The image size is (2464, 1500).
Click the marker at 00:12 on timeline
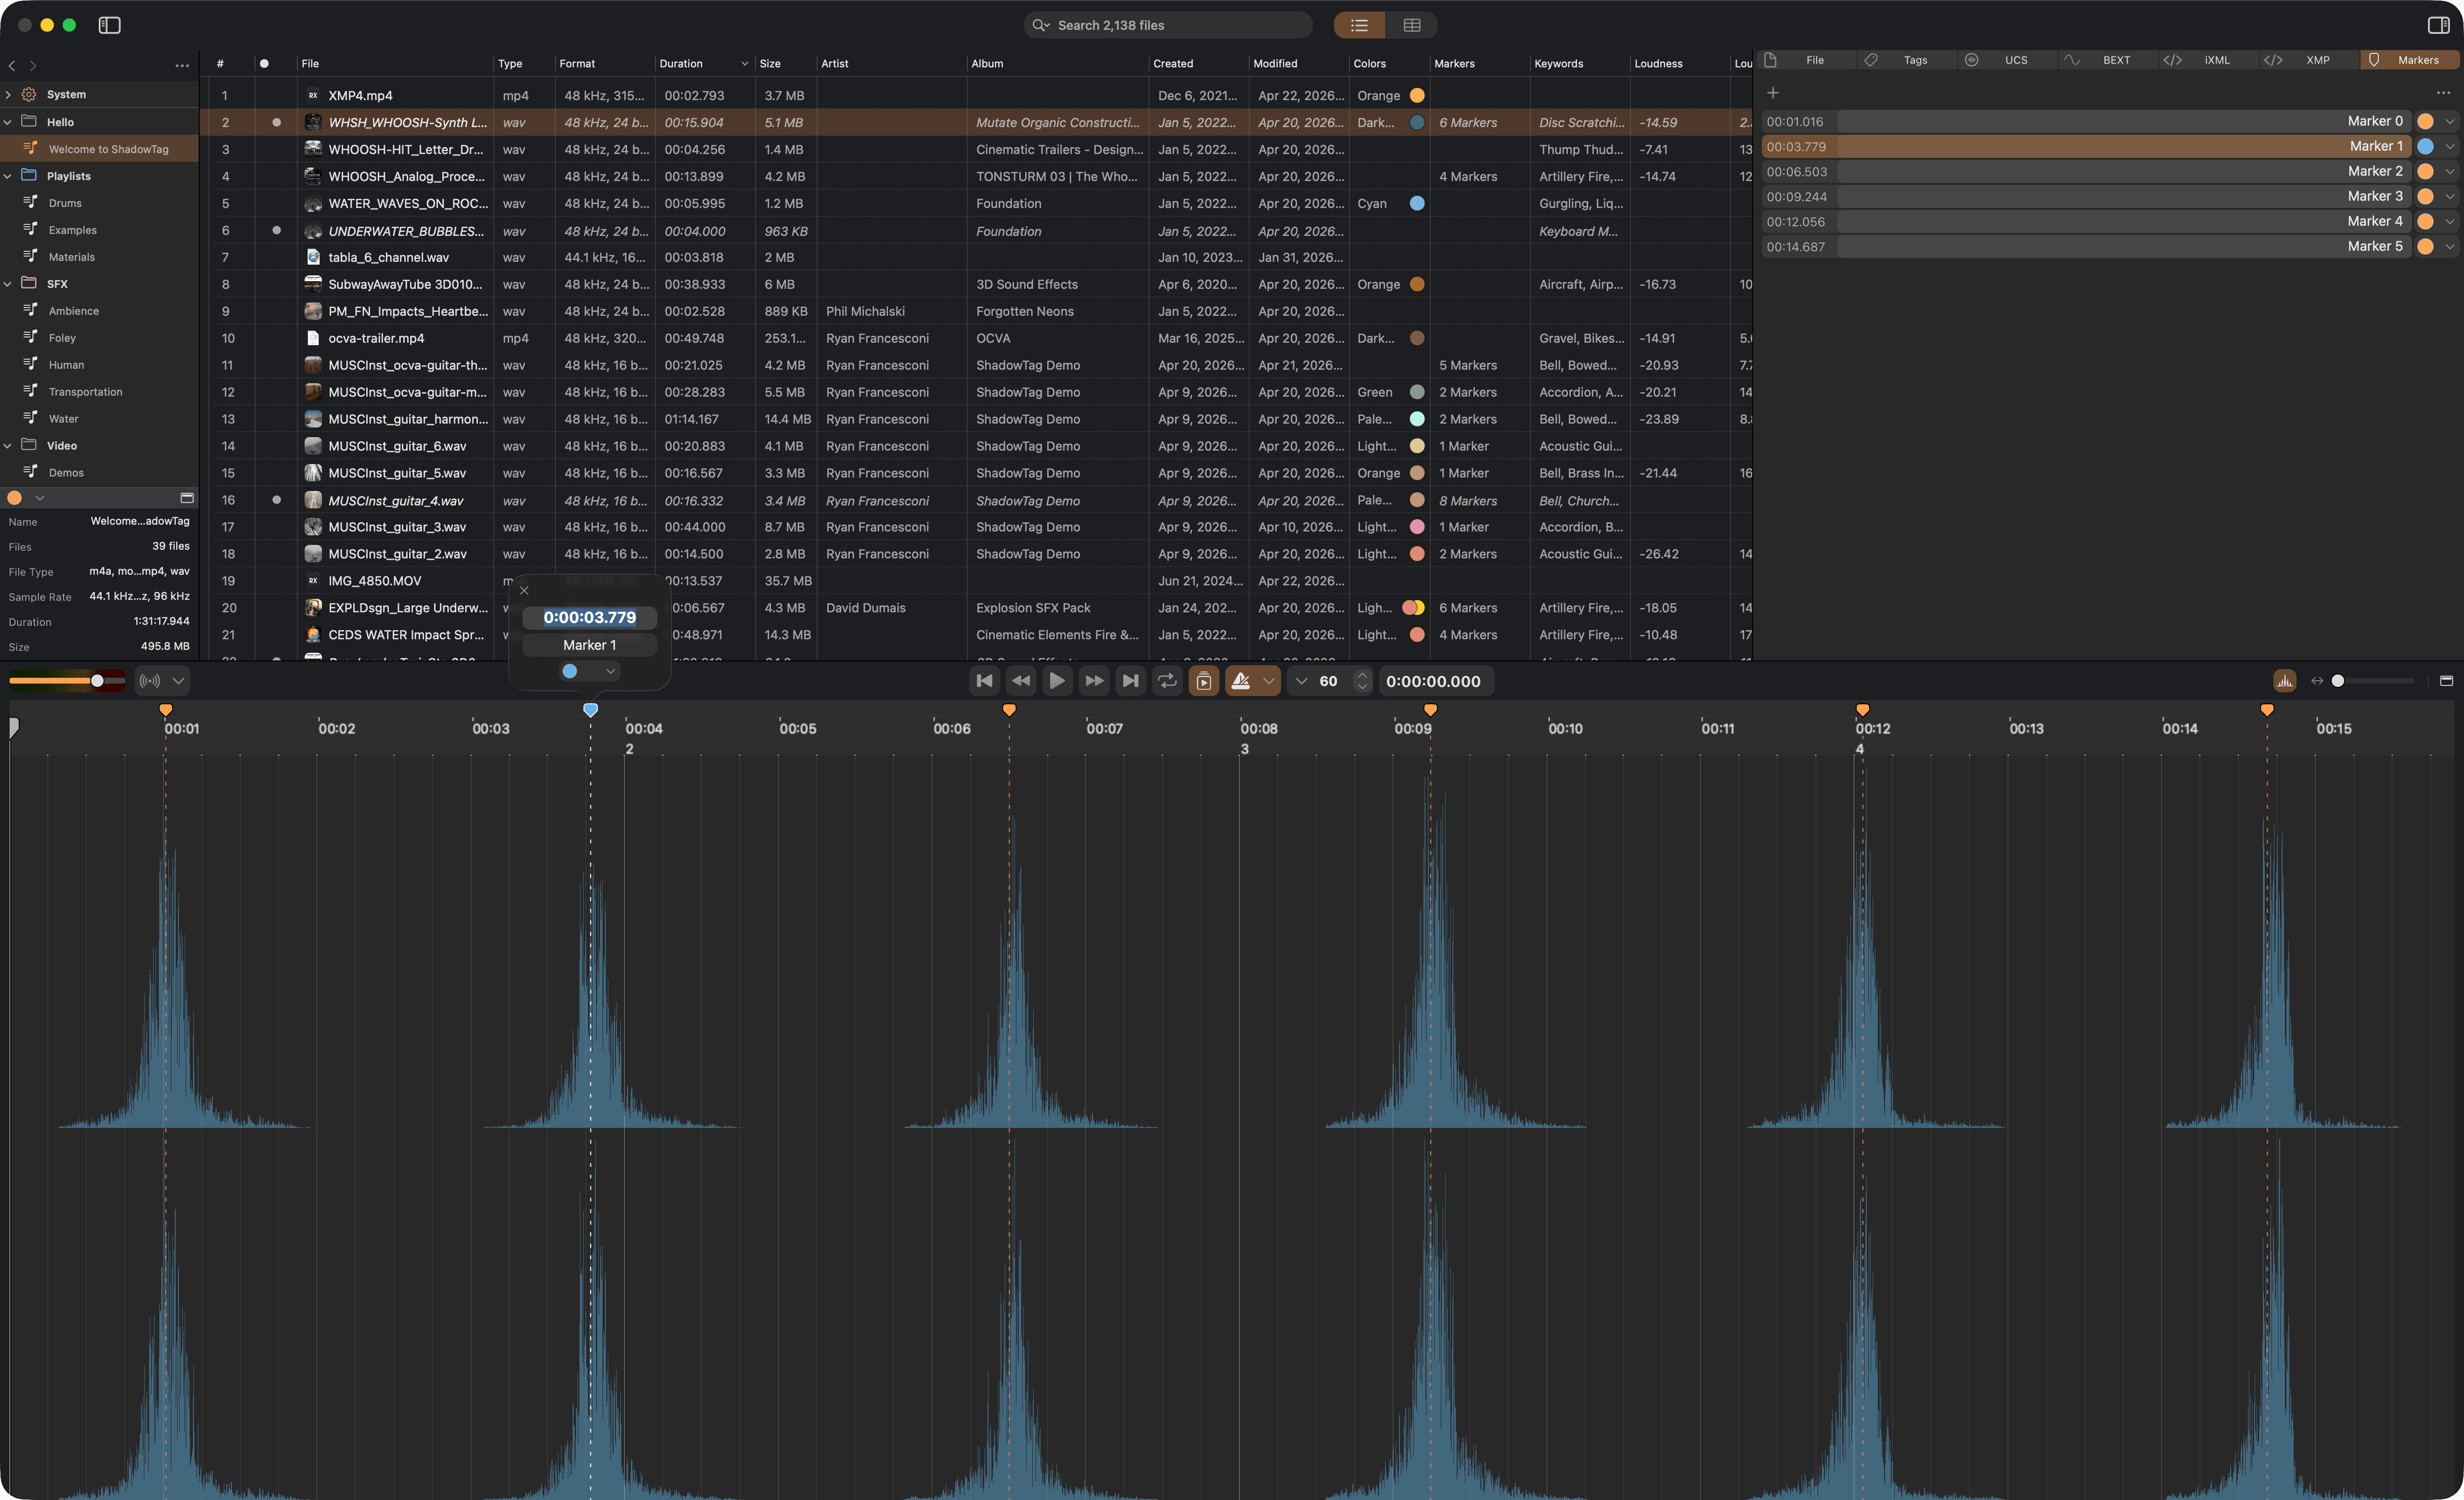pos(1862,710)
